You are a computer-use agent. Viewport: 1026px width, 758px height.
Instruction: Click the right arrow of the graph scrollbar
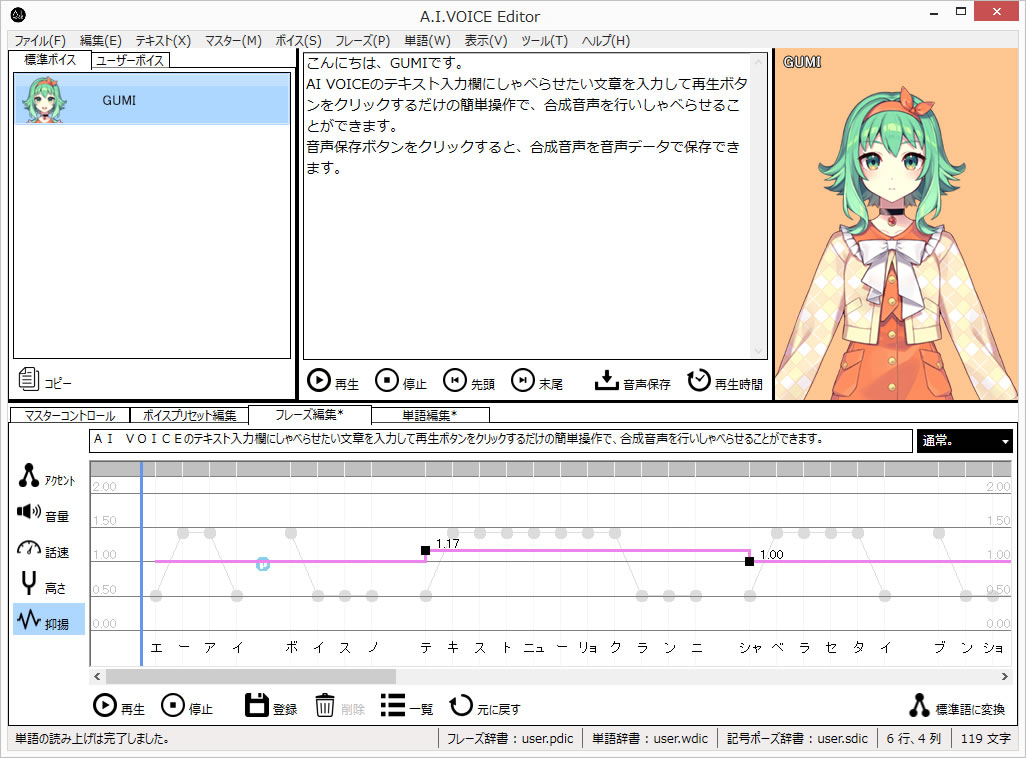click(x=1004, y=676)
